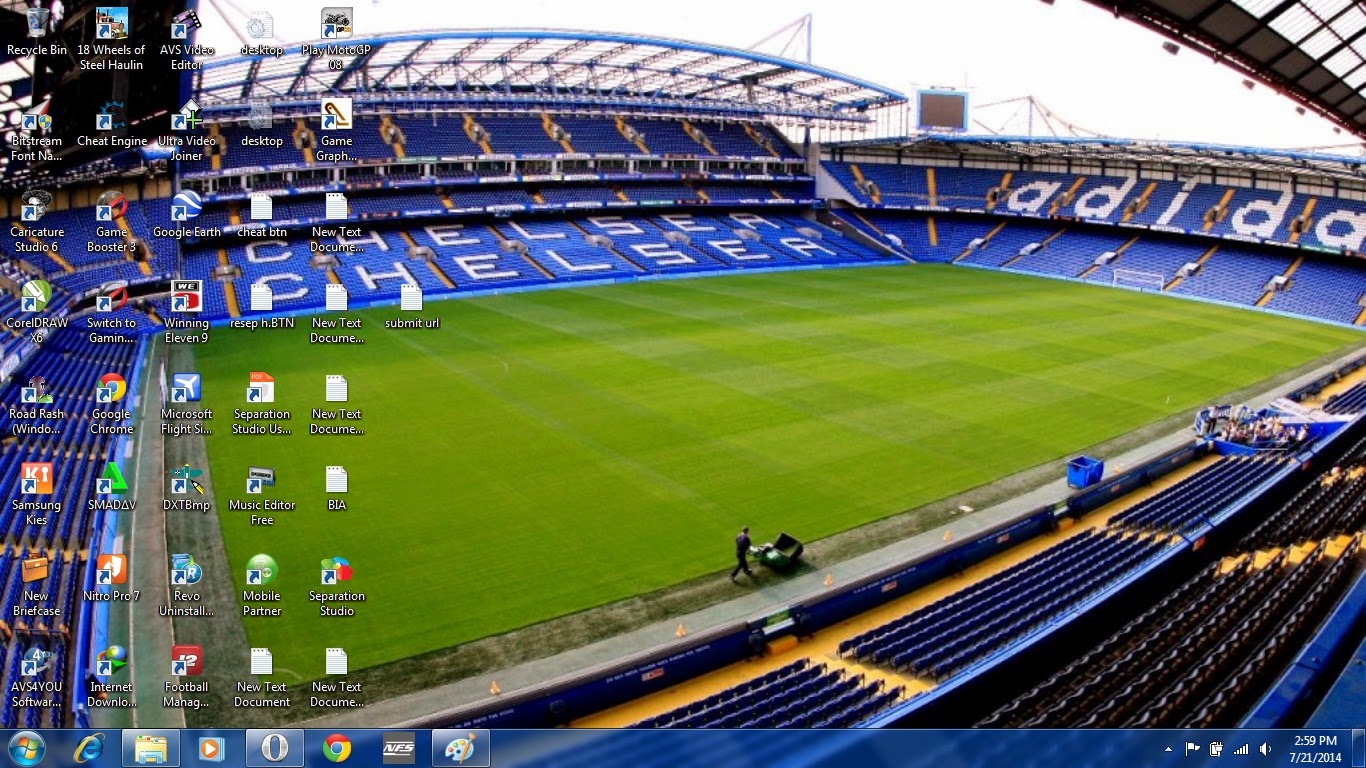Launch Cheat Engine desktop shortcut
The image size is (1366, 768).
point(112,123)
